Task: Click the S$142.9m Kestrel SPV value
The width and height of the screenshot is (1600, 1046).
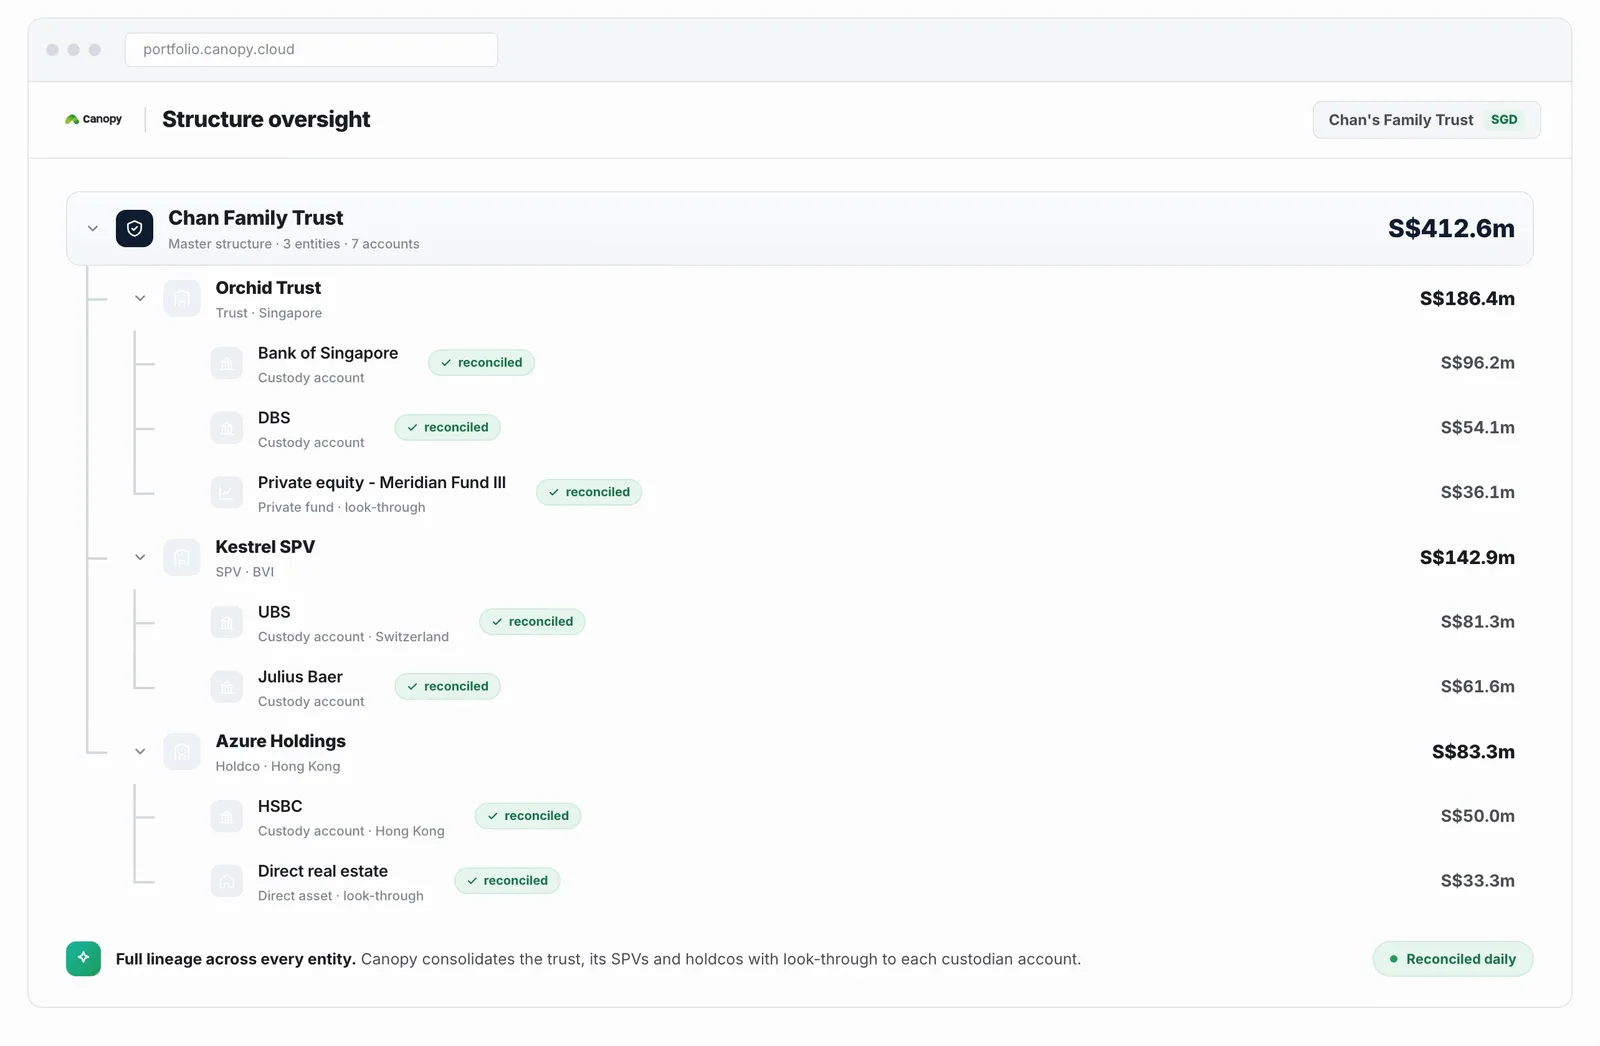Action: pos(1467,557)
